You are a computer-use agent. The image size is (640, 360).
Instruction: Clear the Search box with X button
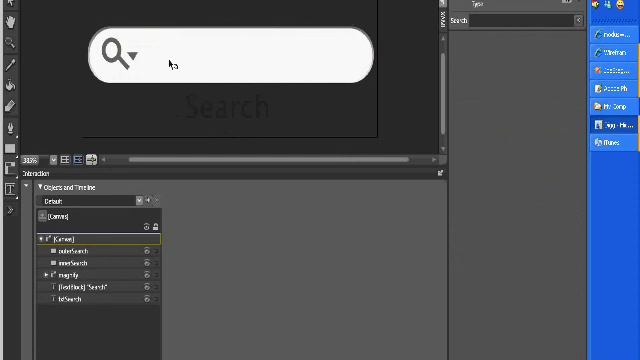click(x=578, y=20)
